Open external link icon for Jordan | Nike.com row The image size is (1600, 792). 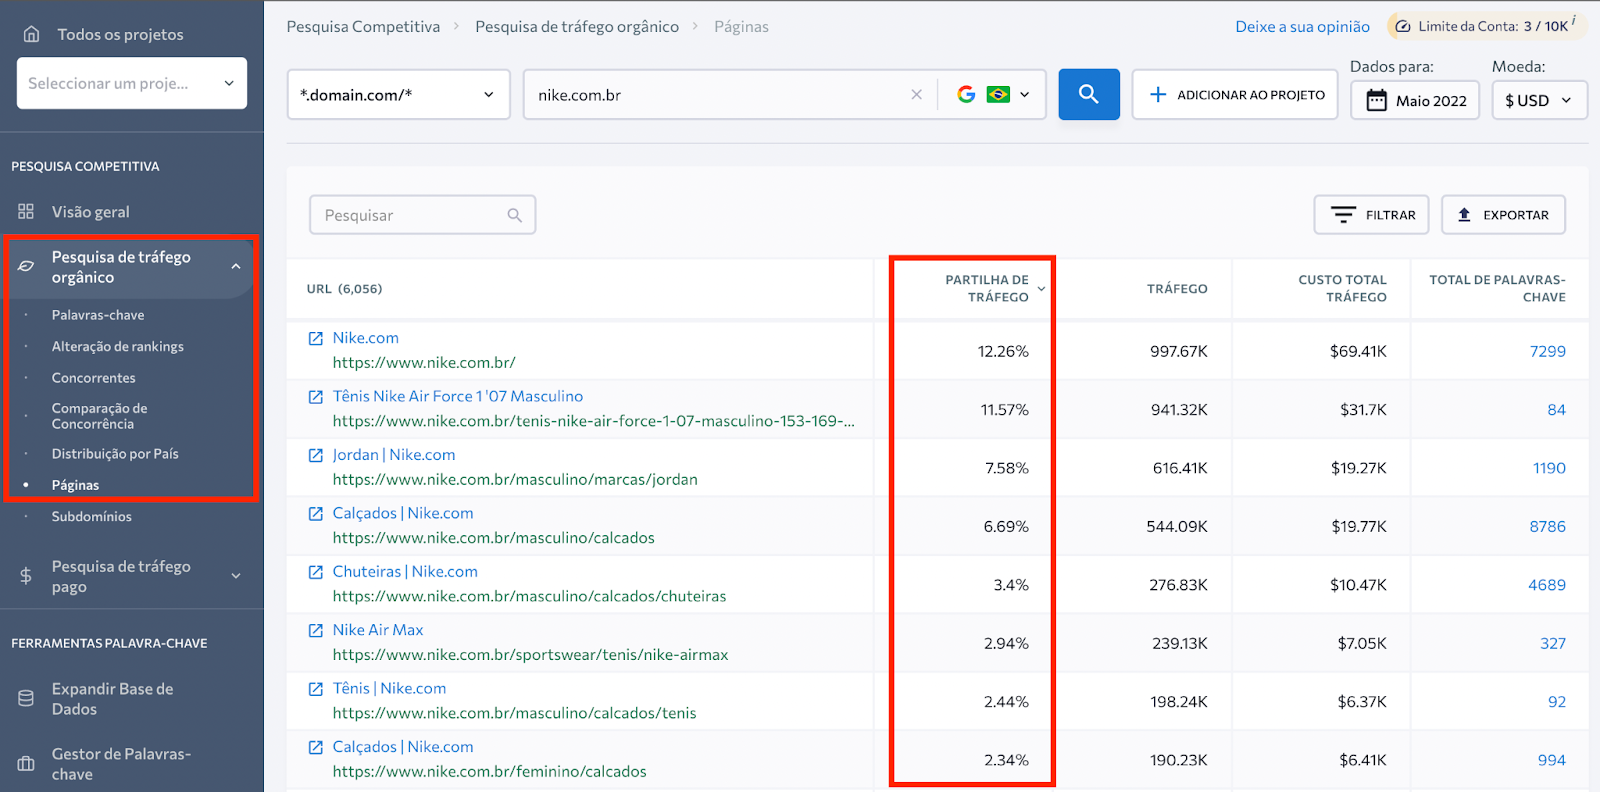point(316,455)
